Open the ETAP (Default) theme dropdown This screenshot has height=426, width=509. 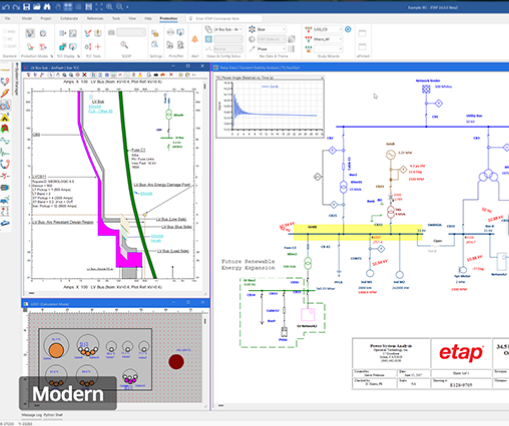271,39
